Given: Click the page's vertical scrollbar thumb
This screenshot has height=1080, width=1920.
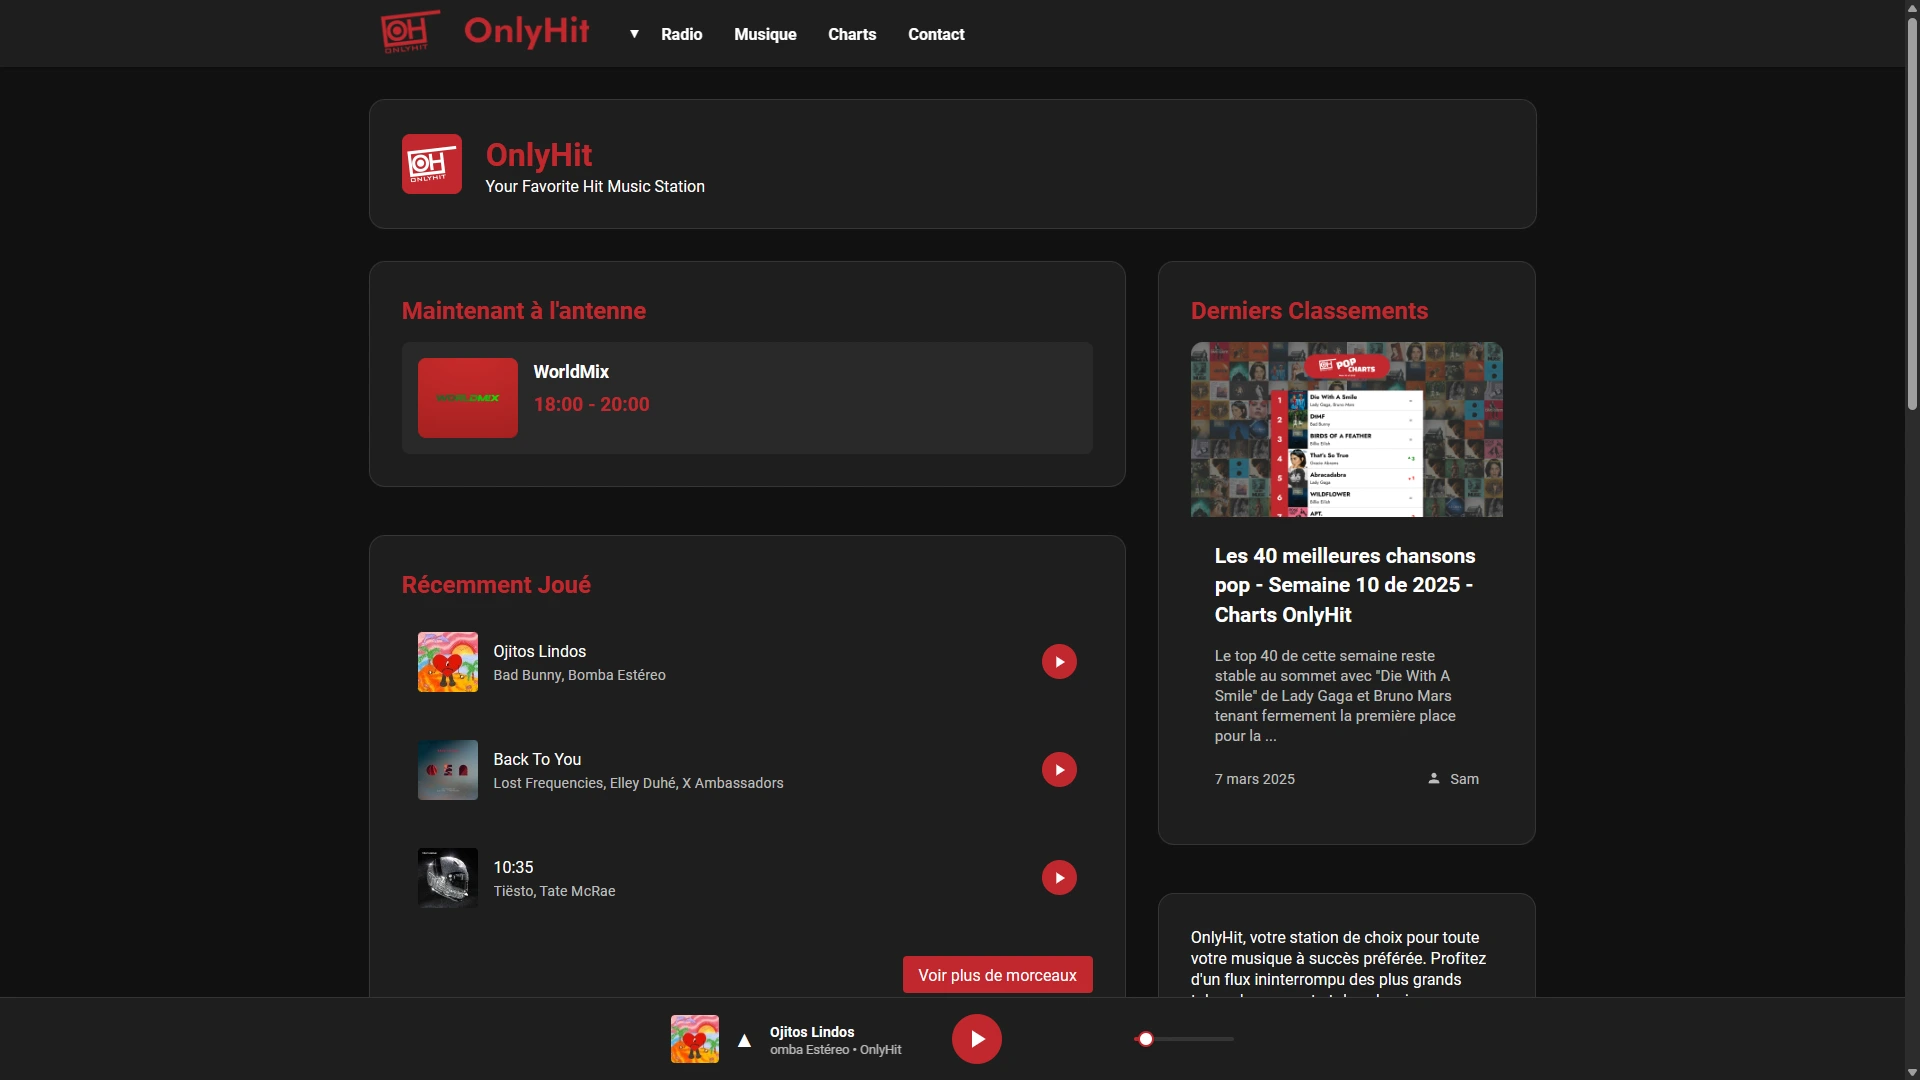Looking at the screenshot, I should (1912, 213).
